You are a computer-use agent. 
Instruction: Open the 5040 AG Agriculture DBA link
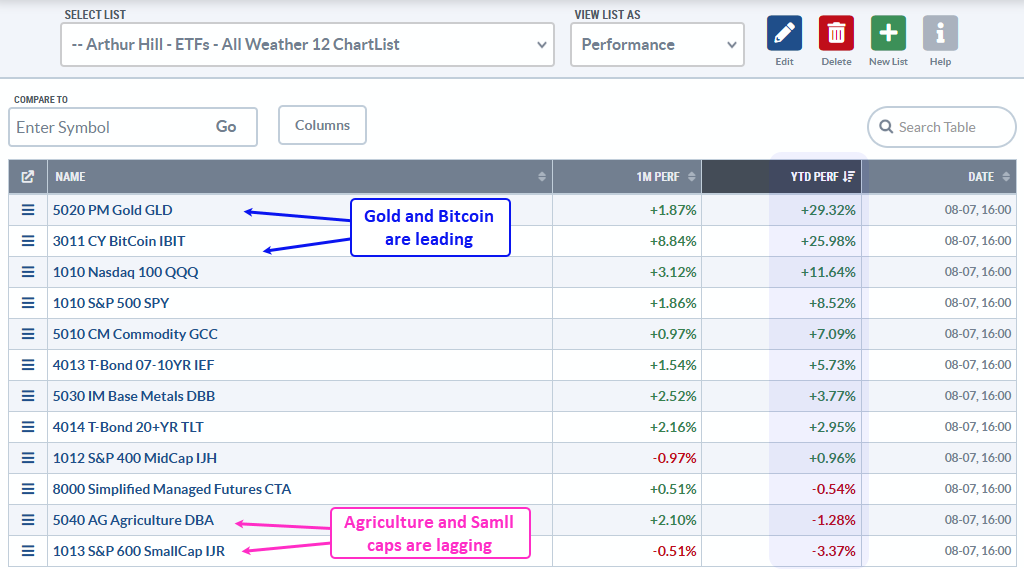[x=133, y=521]
